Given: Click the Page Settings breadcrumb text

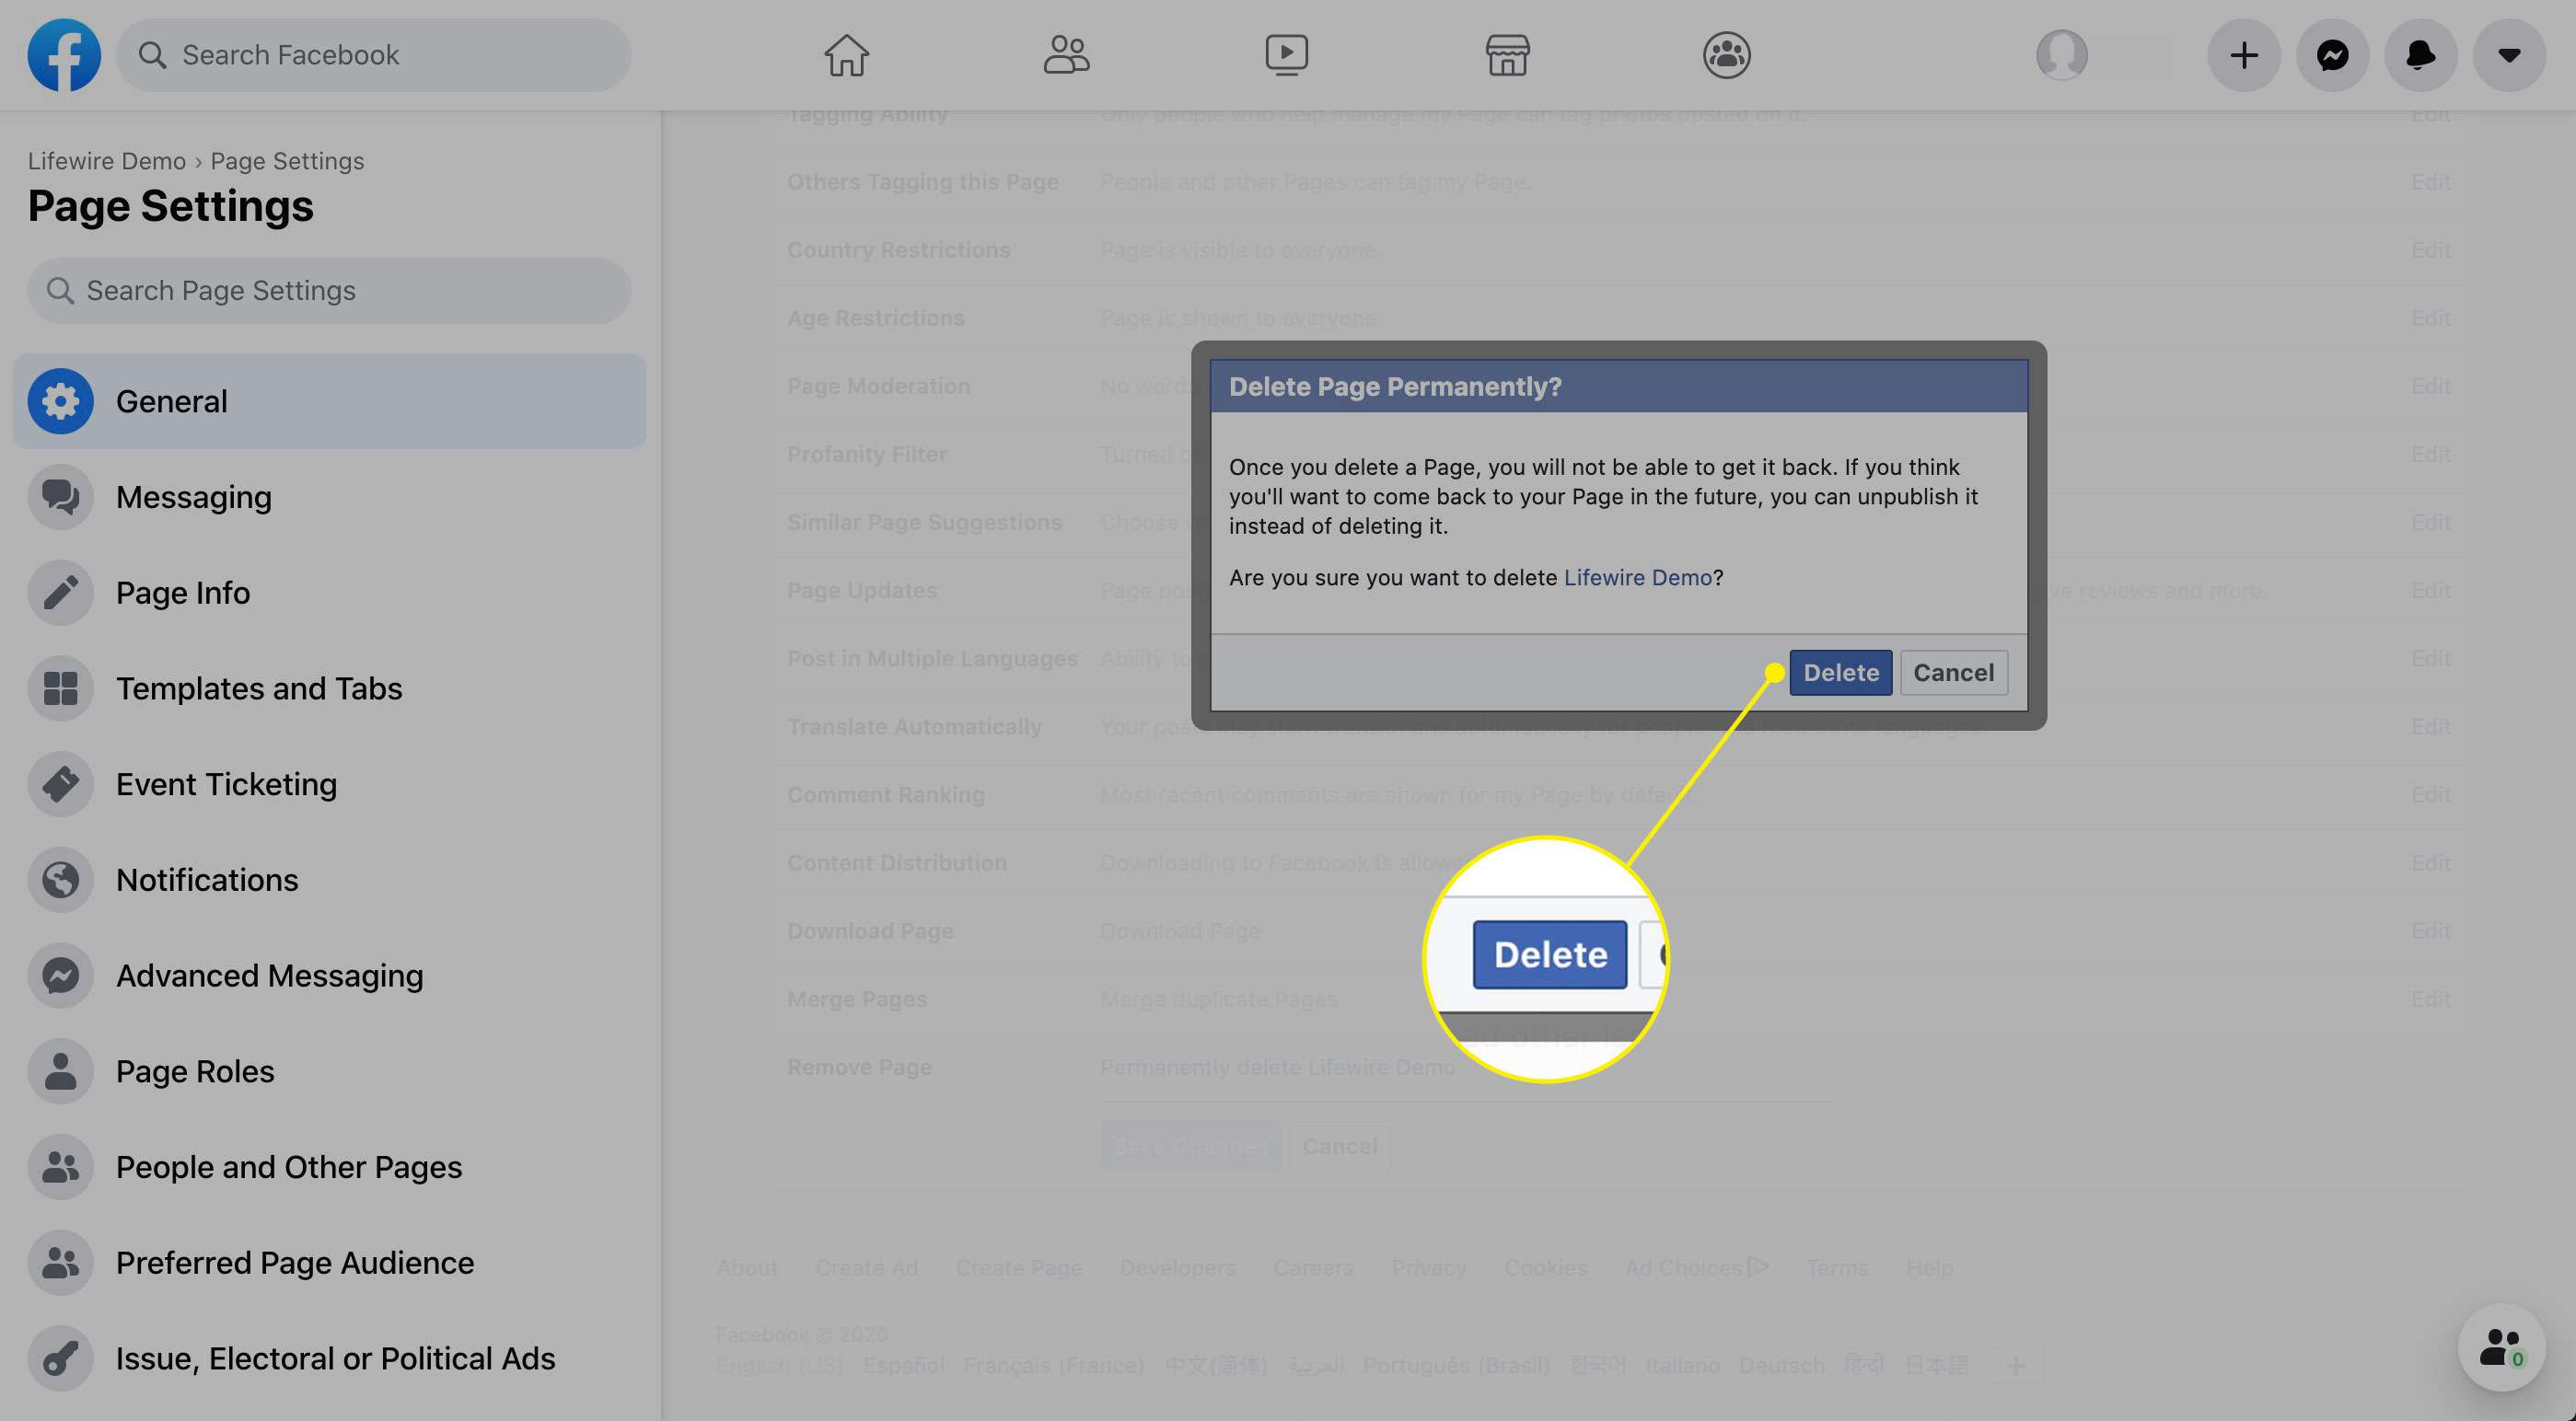Looking at the screenshot, I should click(x=287, y=161).
